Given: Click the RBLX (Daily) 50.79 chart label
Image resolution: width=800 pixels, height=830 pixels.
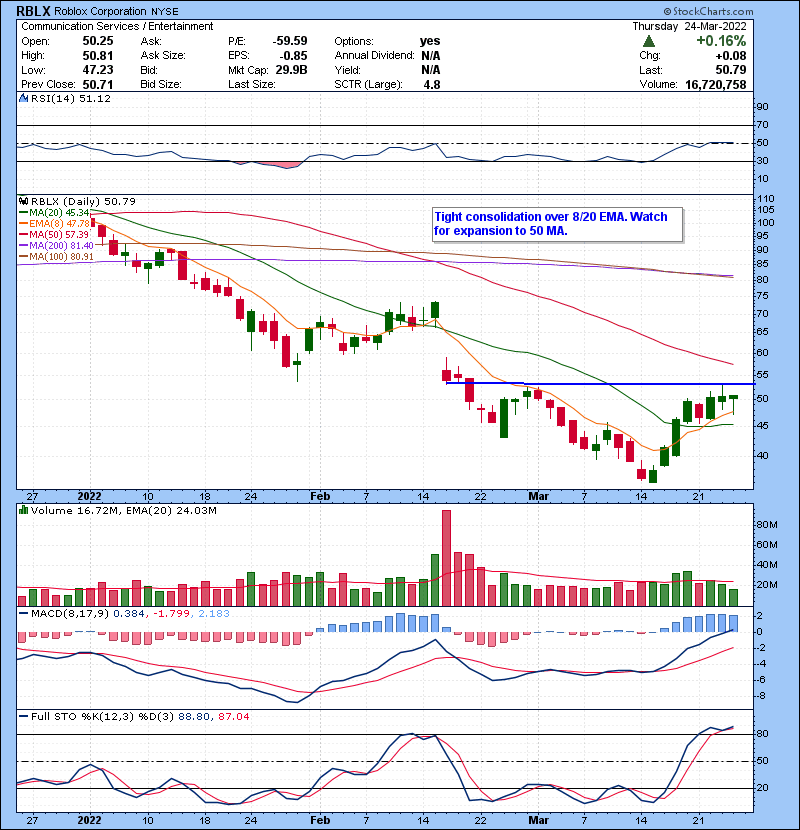Looking at the screenshot, I should pyautogui.click(x=83, y=202).
